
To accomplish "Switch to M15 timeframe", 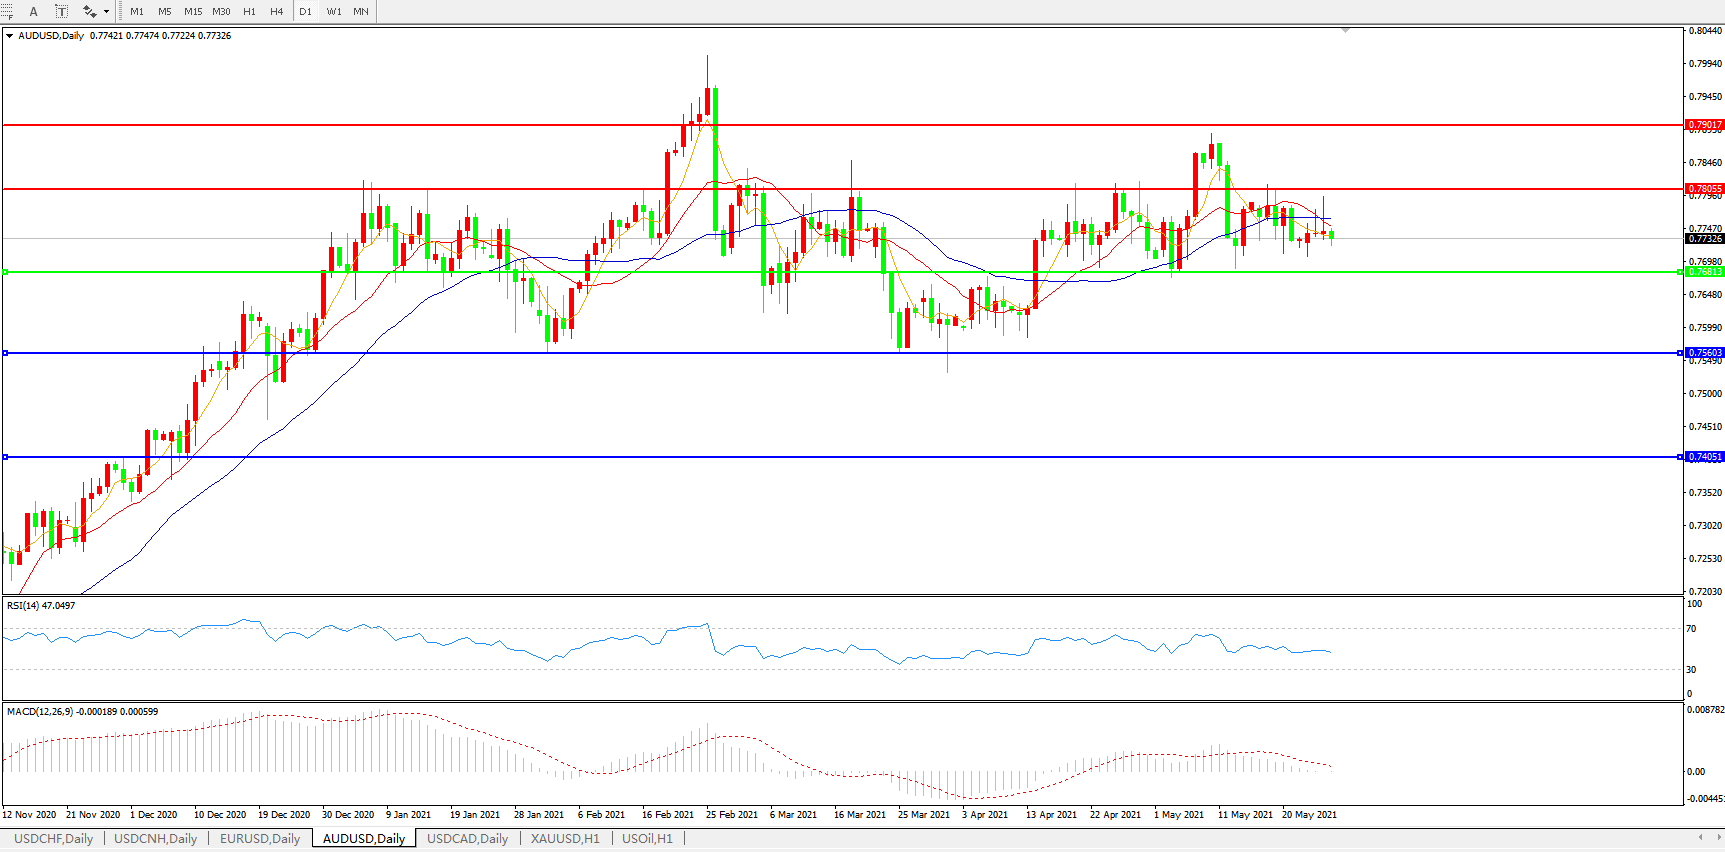I will 193,12.
